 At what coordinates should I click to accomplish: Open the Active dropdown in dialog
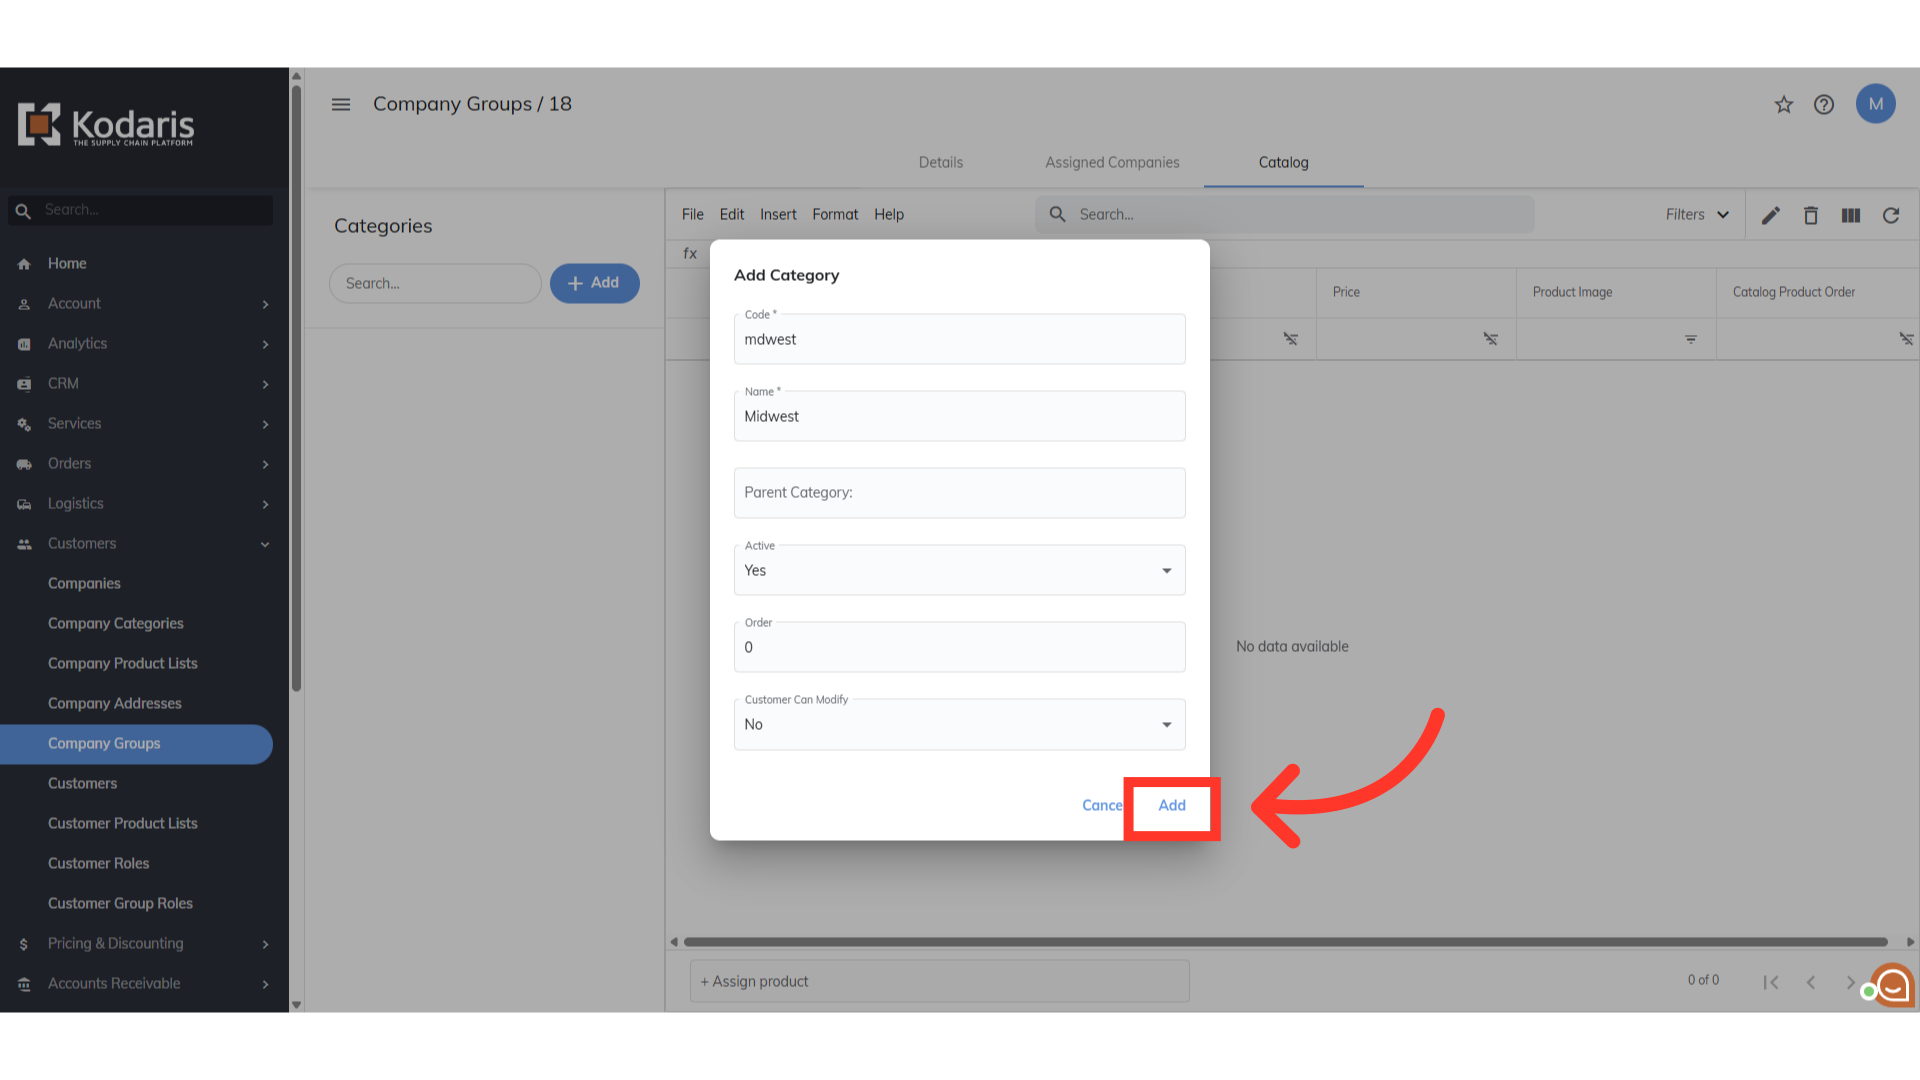959,570
